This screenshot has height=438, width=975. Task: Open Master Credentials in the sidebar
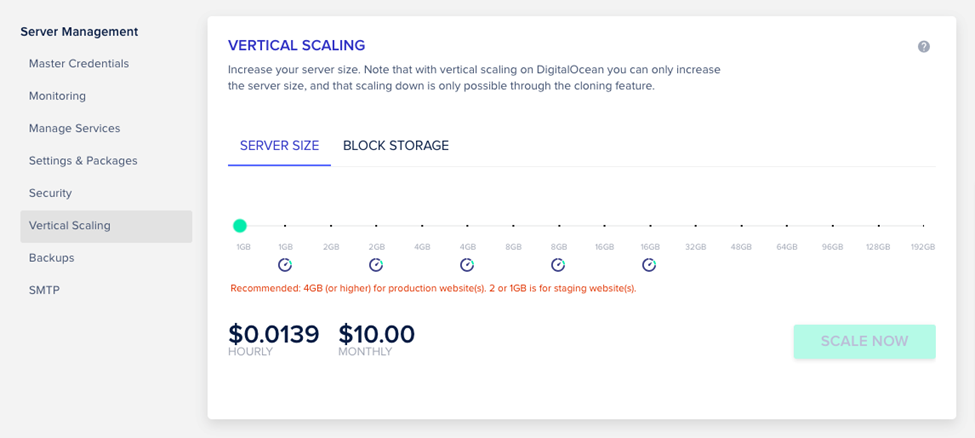pyautogui.click(x=79, y=64)
